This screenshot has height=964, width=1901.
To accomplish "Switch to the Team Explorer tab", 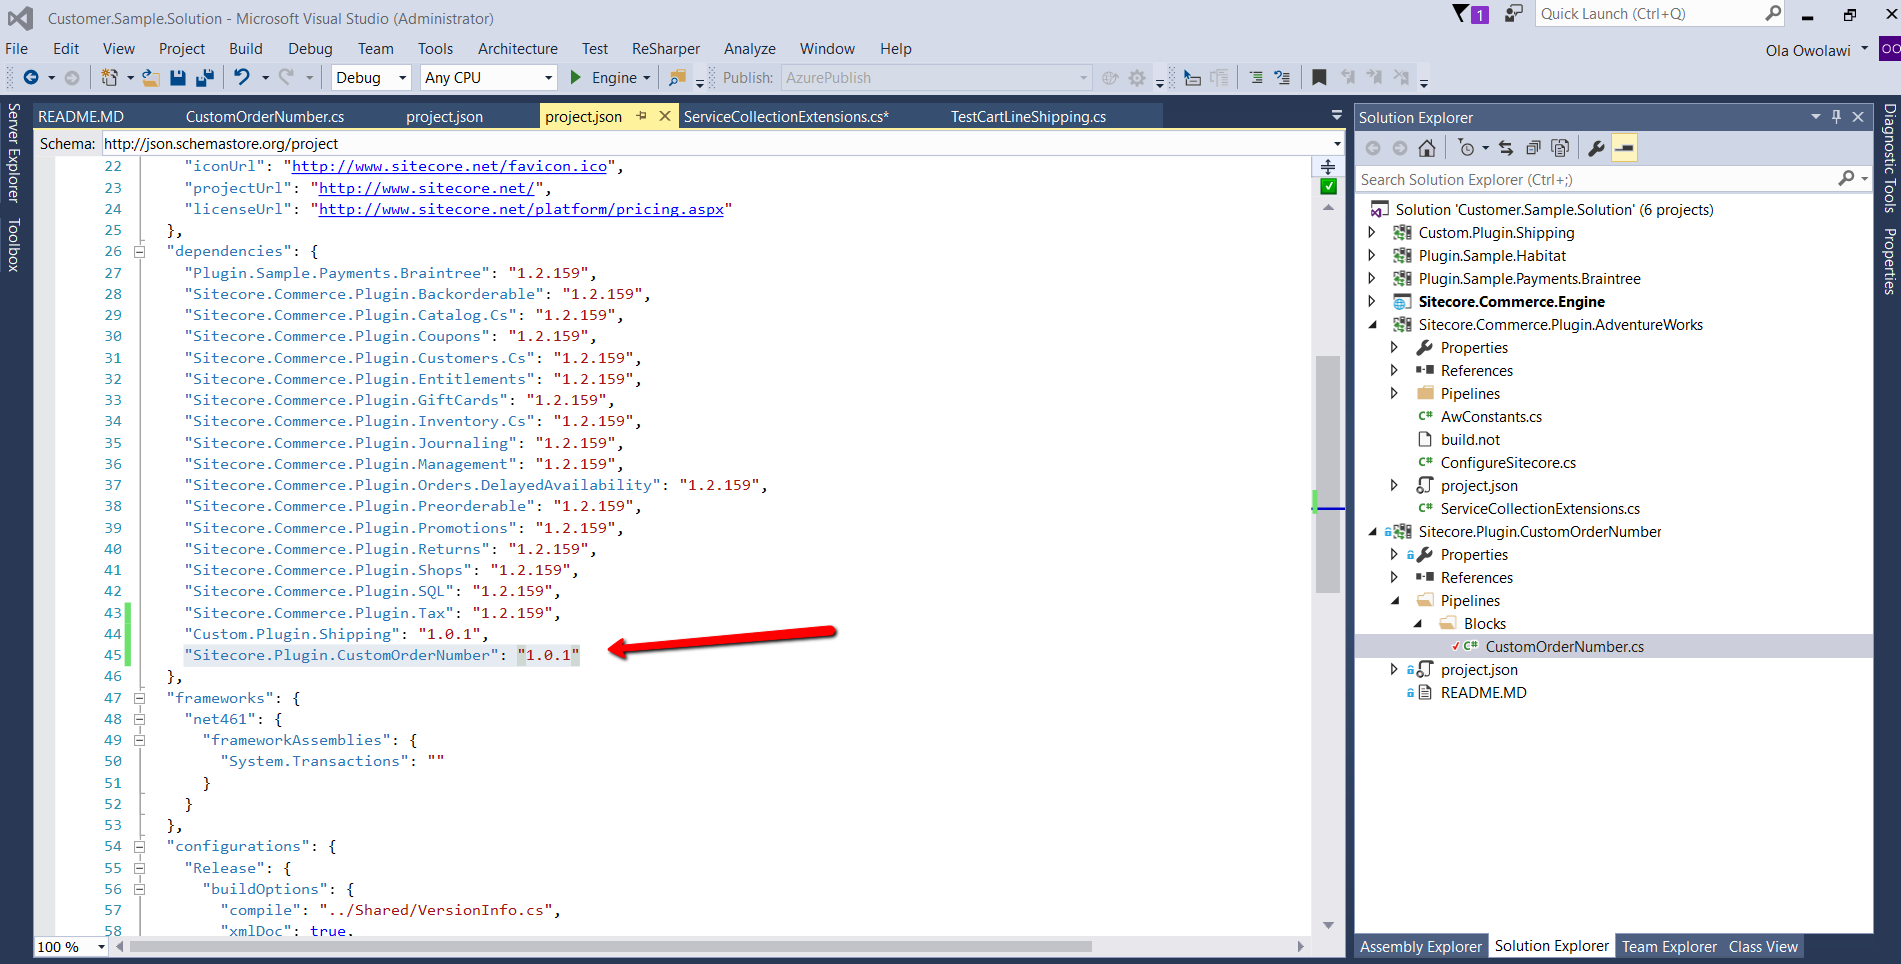I will 1669,946.
